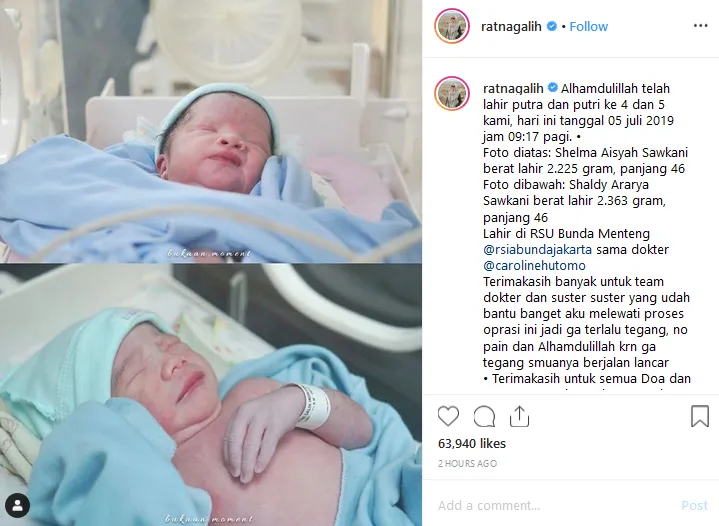719x526 pixels.
Task: Like the post with the heart icon
Action: point(448,416)
